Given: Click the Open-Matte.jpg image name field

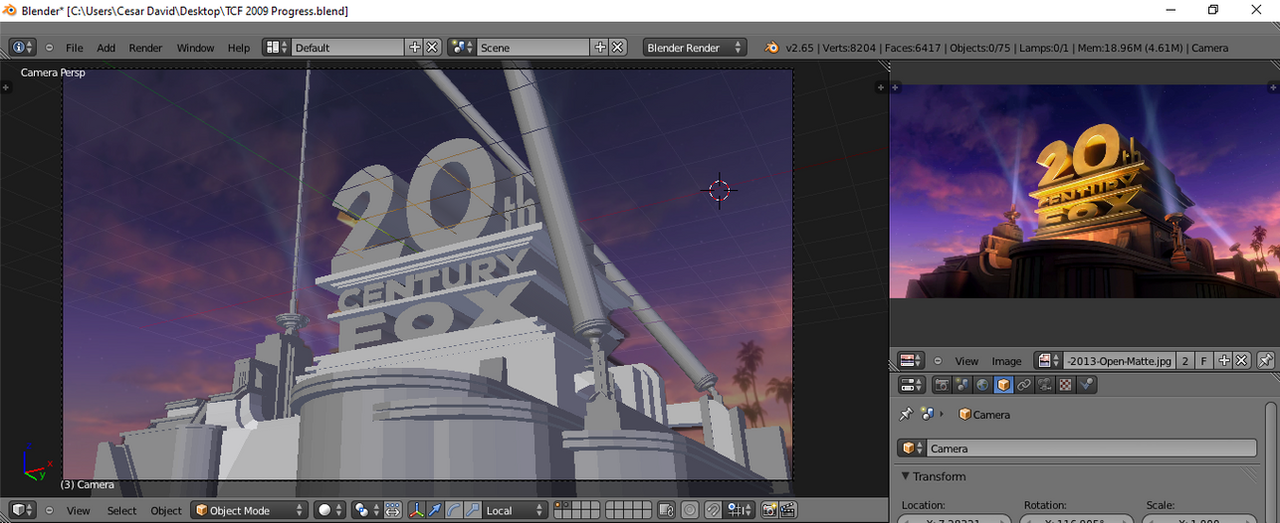Looking at the screenshot, I should (1119, 361).
